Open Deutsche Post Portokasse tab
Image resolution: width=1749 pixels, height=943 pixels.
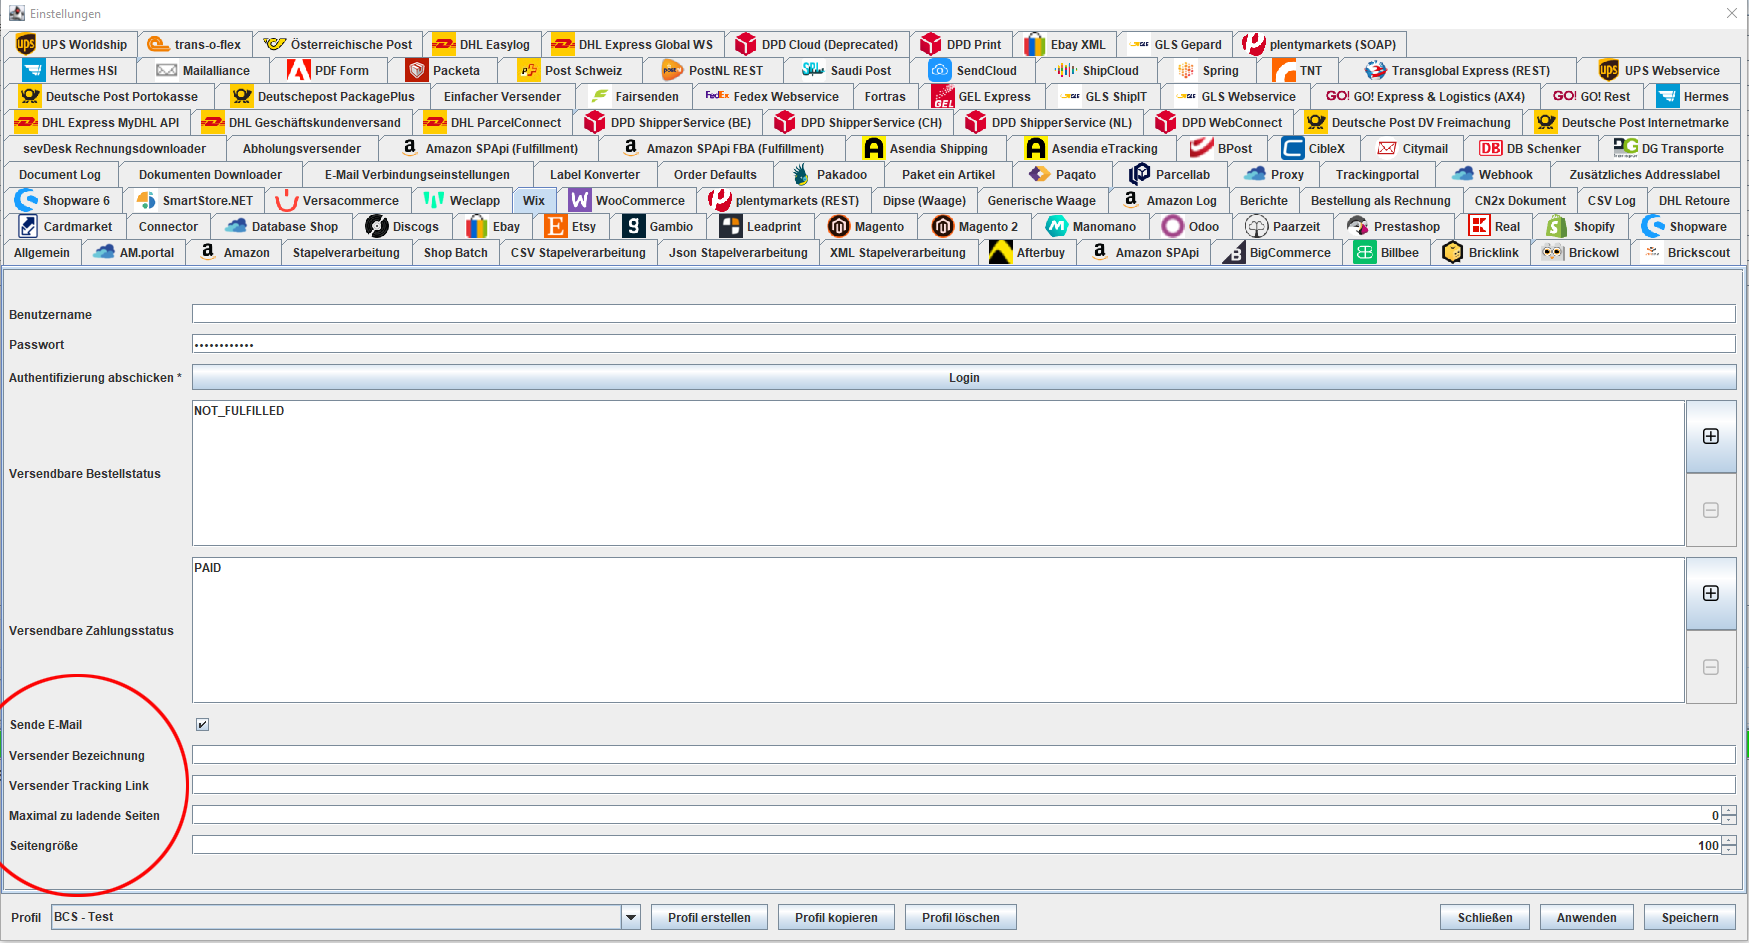(x=109, y=96)
